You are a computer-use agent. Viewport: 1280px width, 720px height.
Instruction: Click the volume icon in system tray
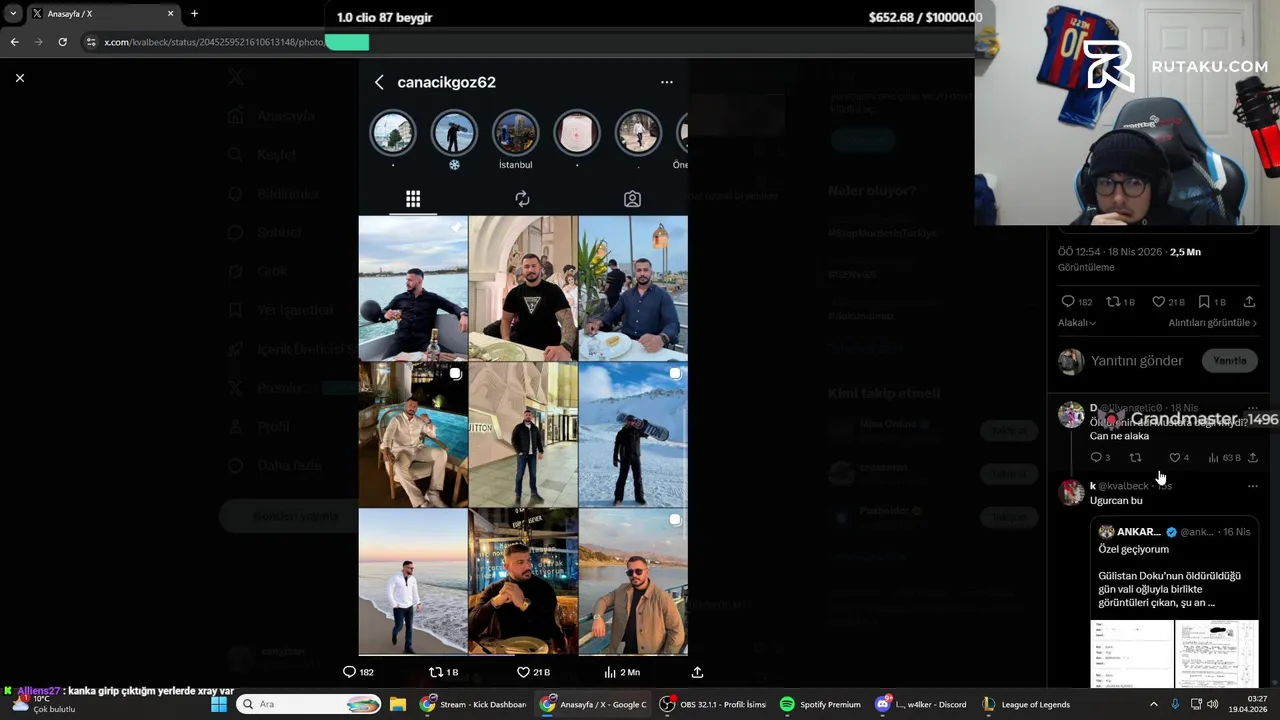pos(1213,704)
